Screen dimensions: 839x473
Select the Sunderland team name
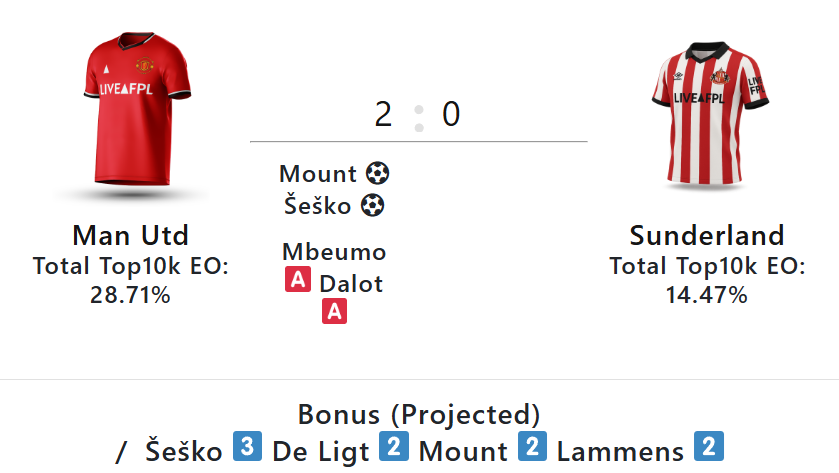(707, 236)
